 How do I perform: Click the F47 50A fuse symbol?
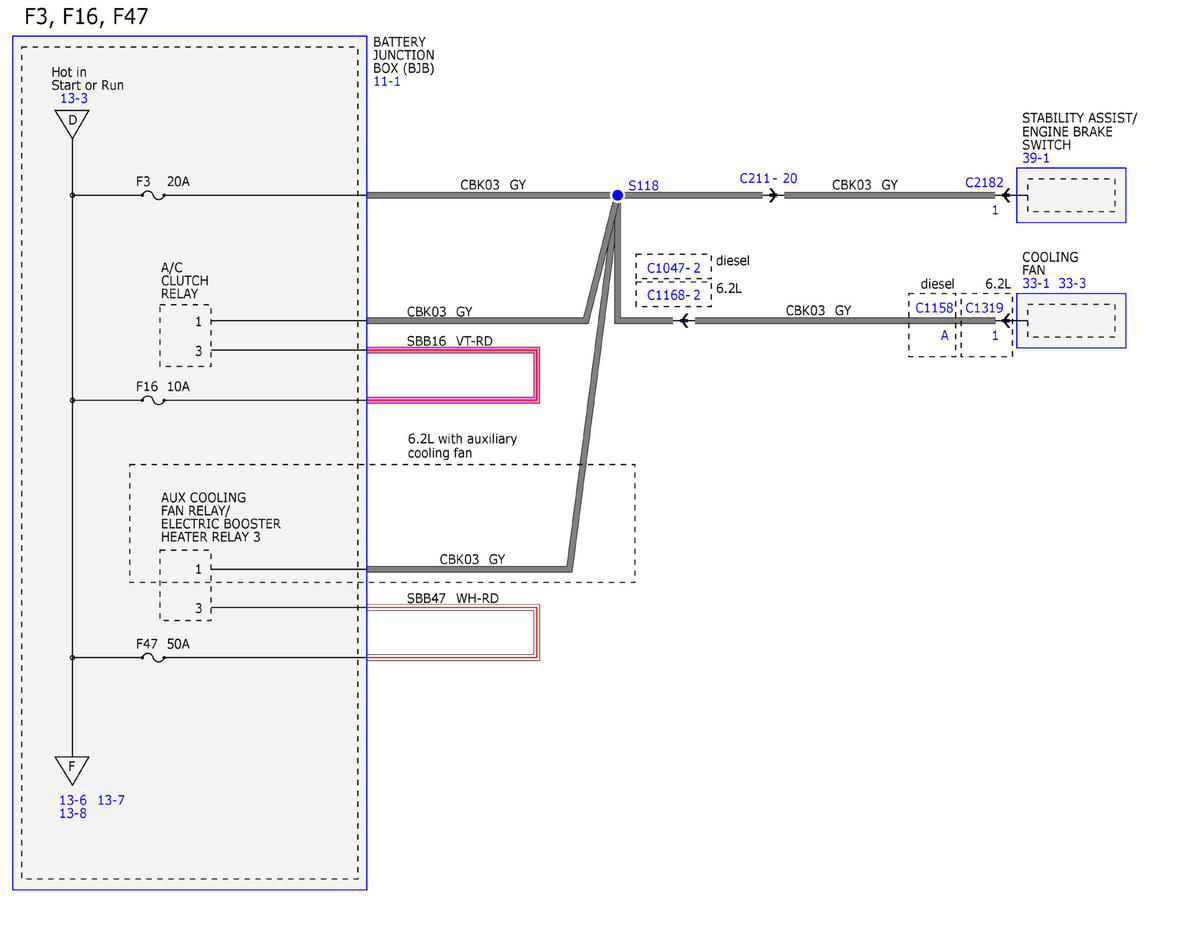(x=155, y=657)
